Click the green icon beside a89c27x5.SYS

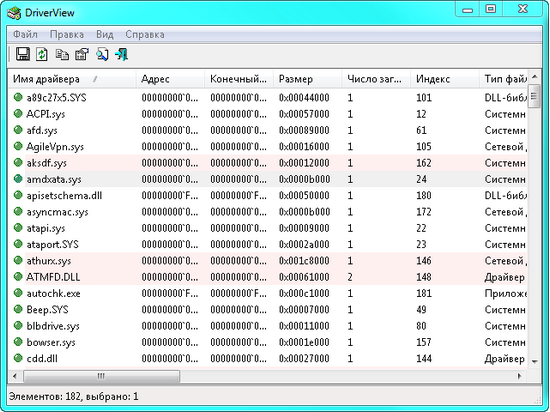(18, 97)
